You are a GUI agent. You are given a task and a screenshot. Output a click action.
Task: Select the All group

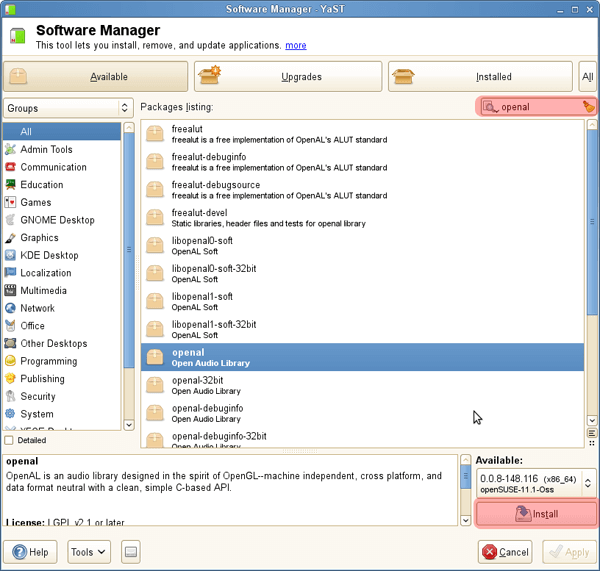pos(62,132)
